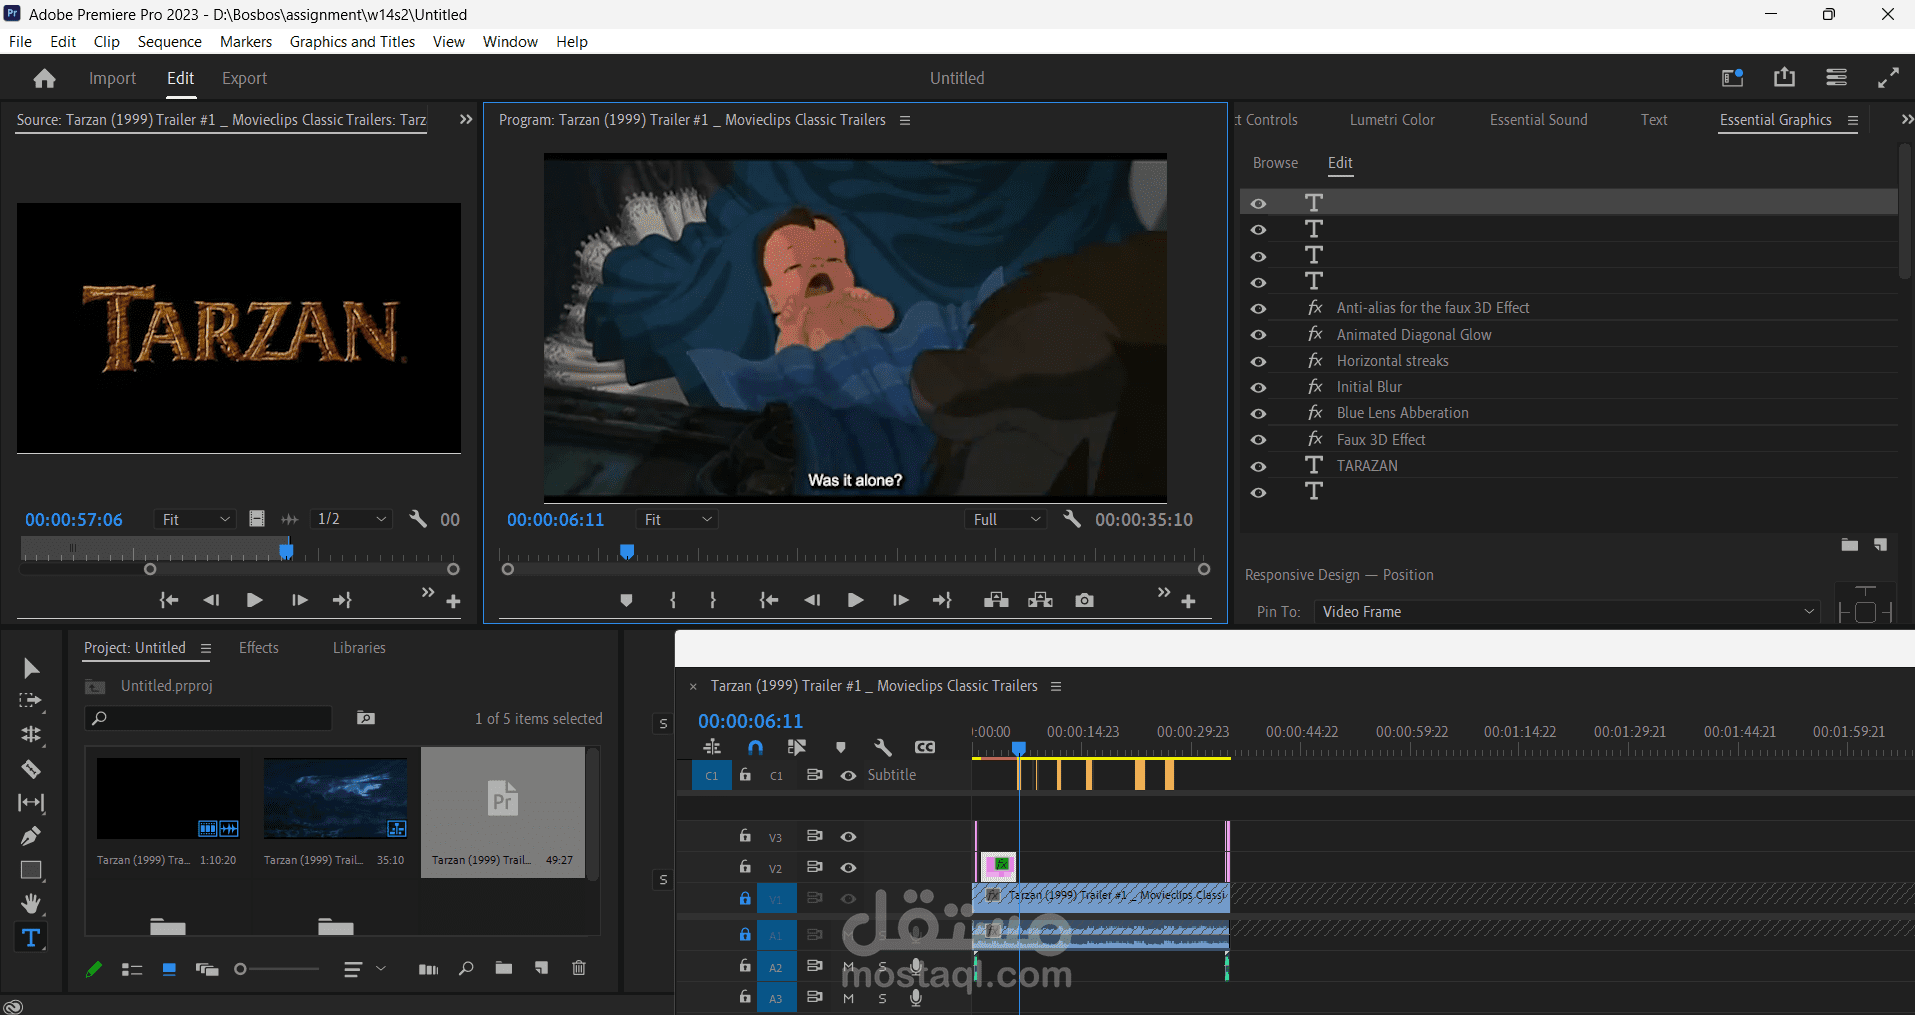Open the Graphics and Titles menu

pos(352,42)
